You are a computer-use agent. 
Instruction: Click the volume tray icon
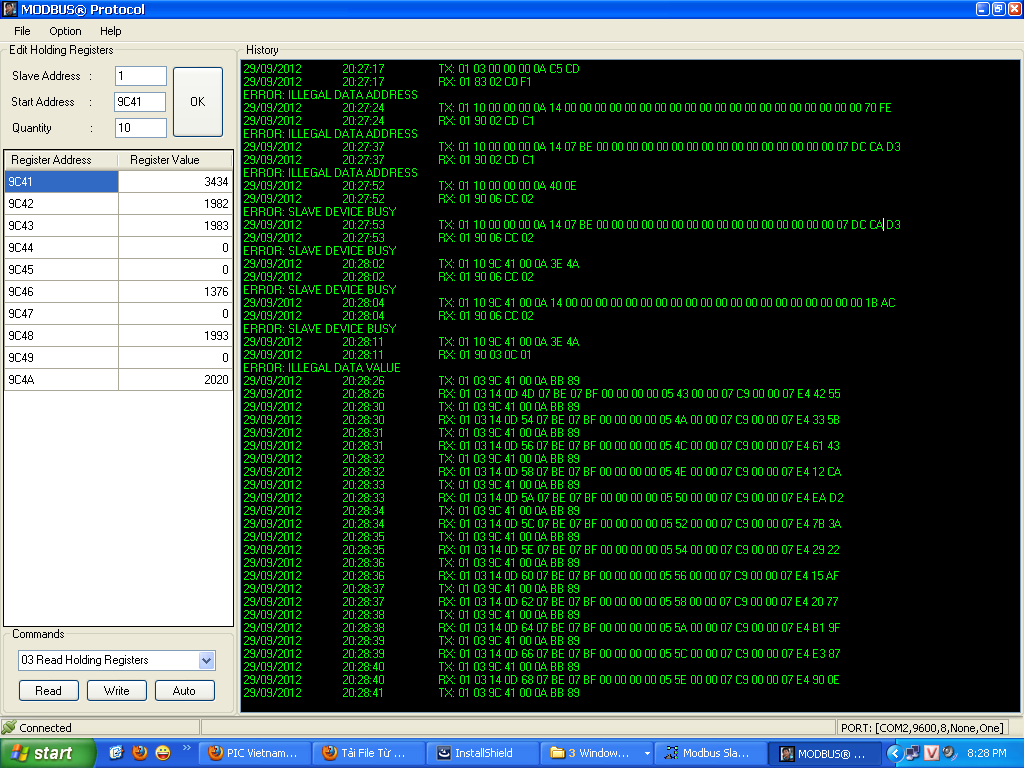click(949, 753)
